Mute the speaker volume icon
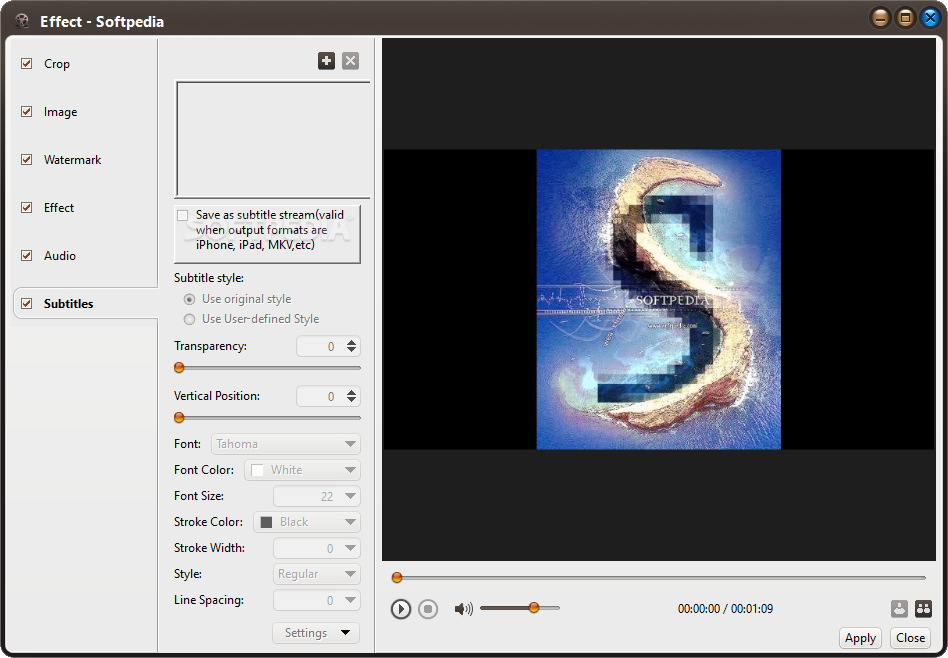 [x=463, y=608]
